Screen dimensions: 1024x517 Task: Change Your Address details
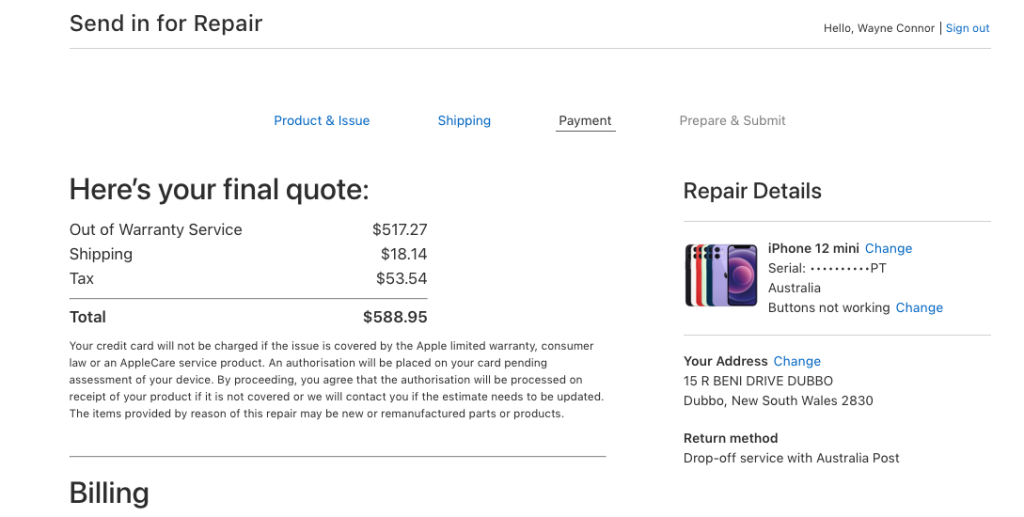[x=797, y=361]
